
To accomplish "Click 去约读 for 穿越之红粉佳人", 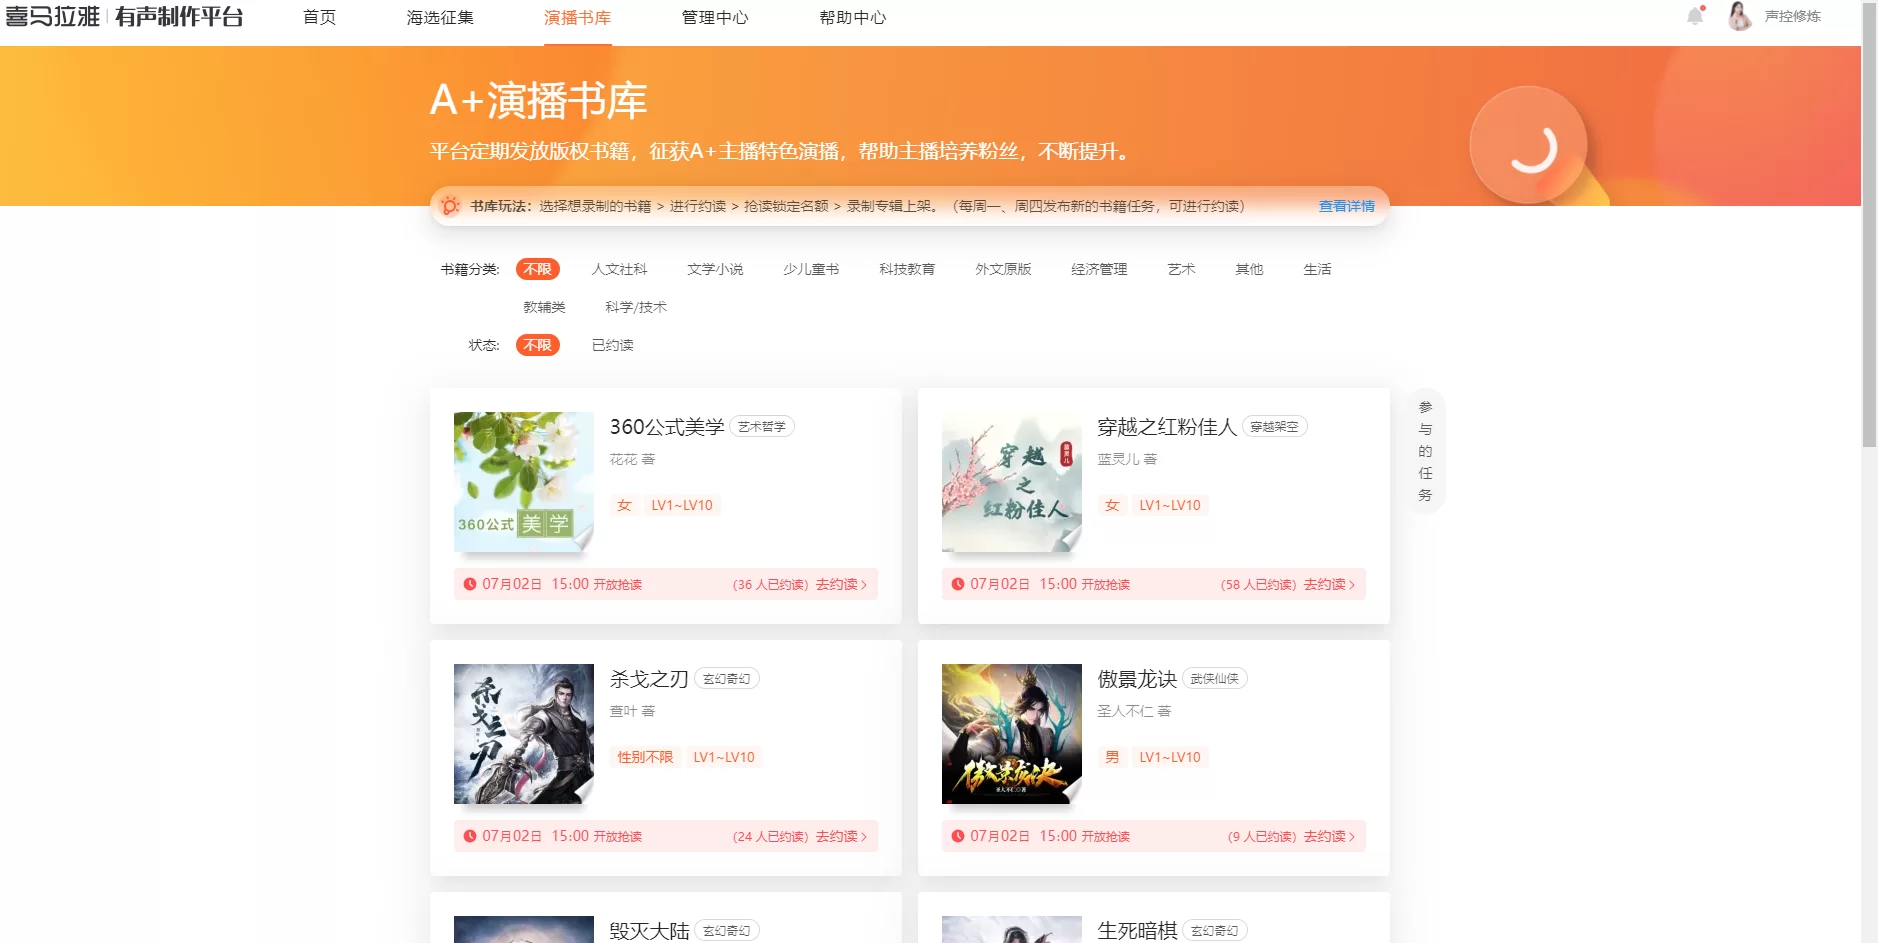I will click(x=1325, y=584).
